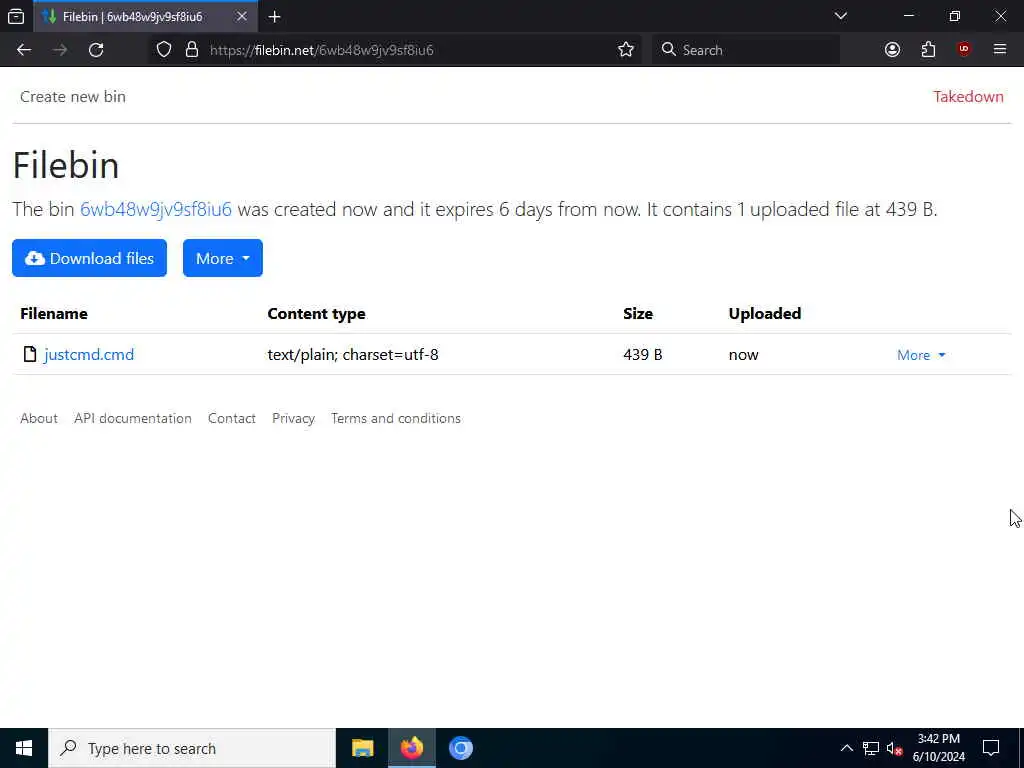Click the 439 B size cell
The height and width of the screenshot is (768, 1024).
643,355
